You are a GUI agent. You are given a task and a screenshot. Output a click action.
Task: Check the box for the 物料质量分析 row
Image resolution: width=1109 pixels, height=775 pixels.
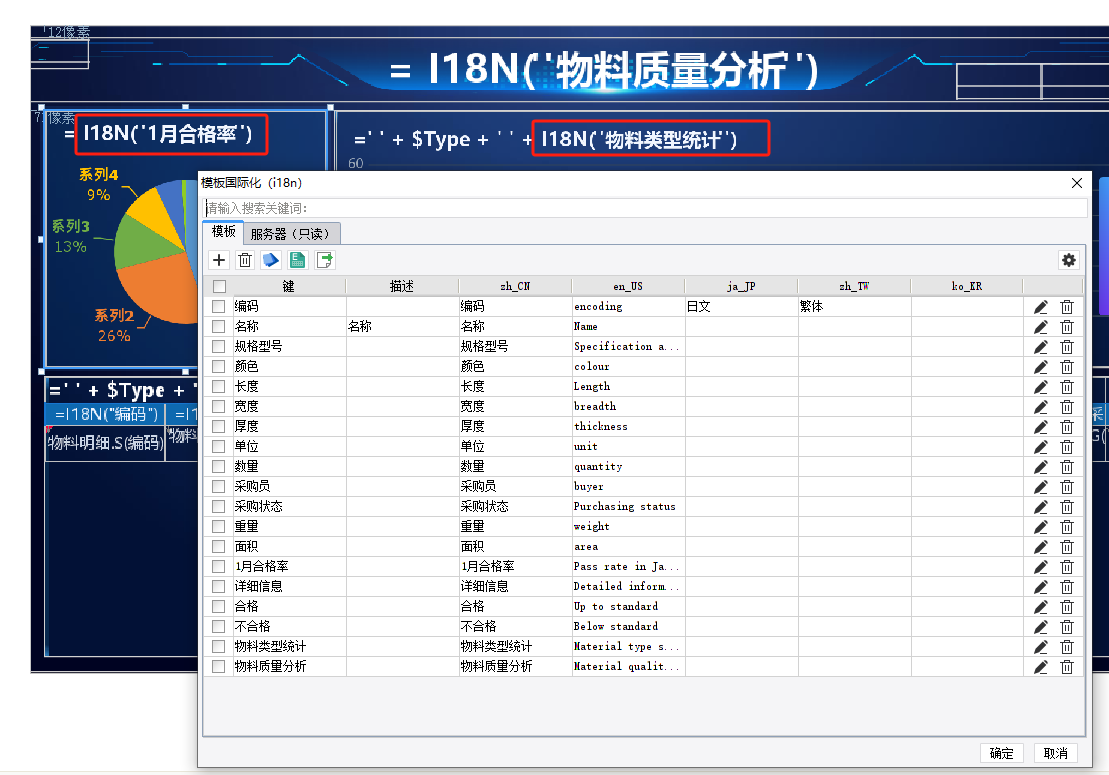[219, 666]
